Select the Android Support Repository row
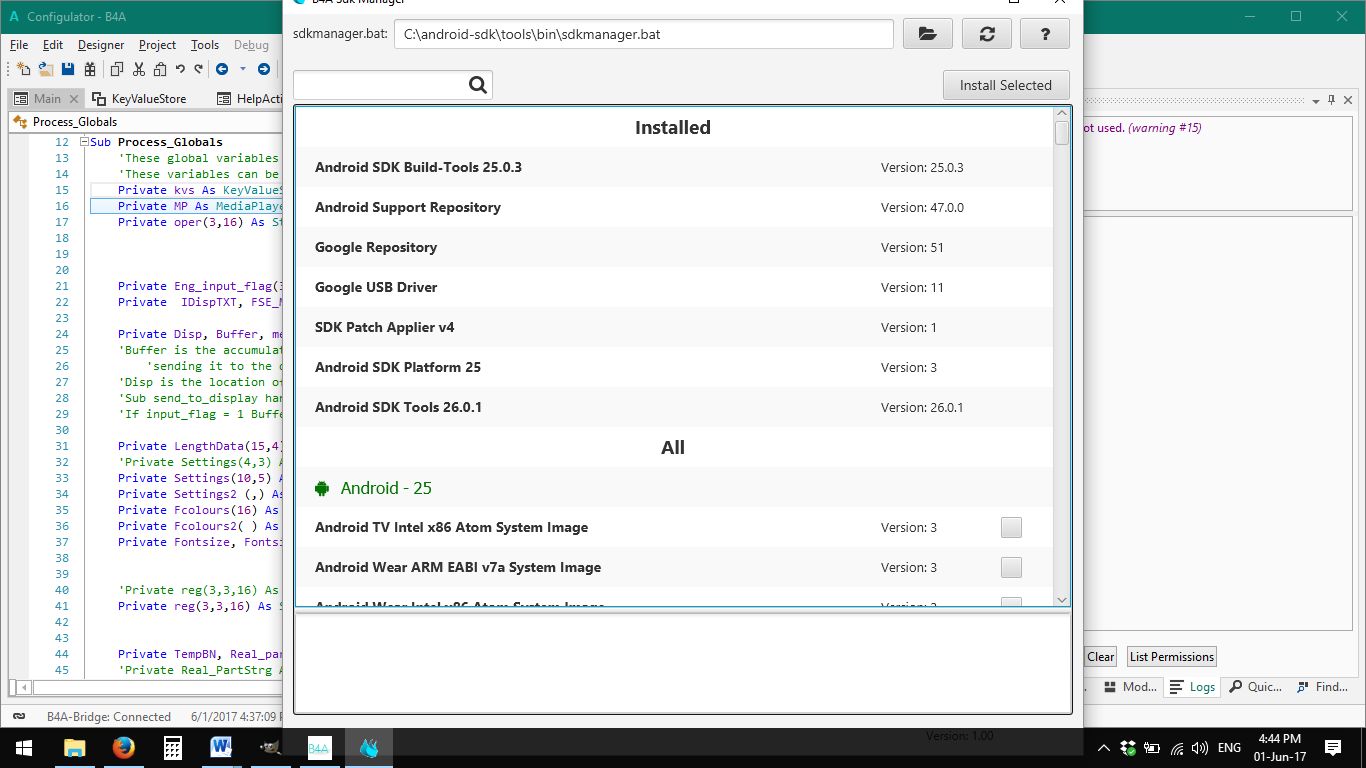Image resolution: width=1366 pixels, height=768 pixels. coord(674,207)
